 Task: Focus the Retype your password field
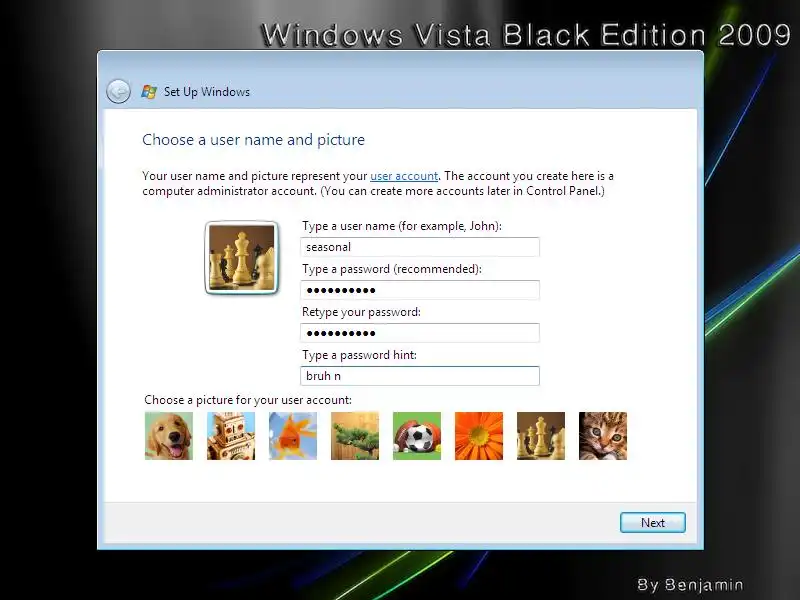(x=420, y=333)
